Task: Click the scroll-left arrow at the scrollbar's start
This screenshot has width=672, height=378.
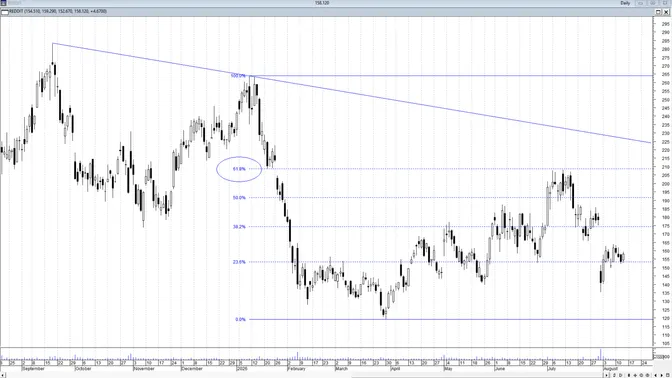Action: click(3, 375)
